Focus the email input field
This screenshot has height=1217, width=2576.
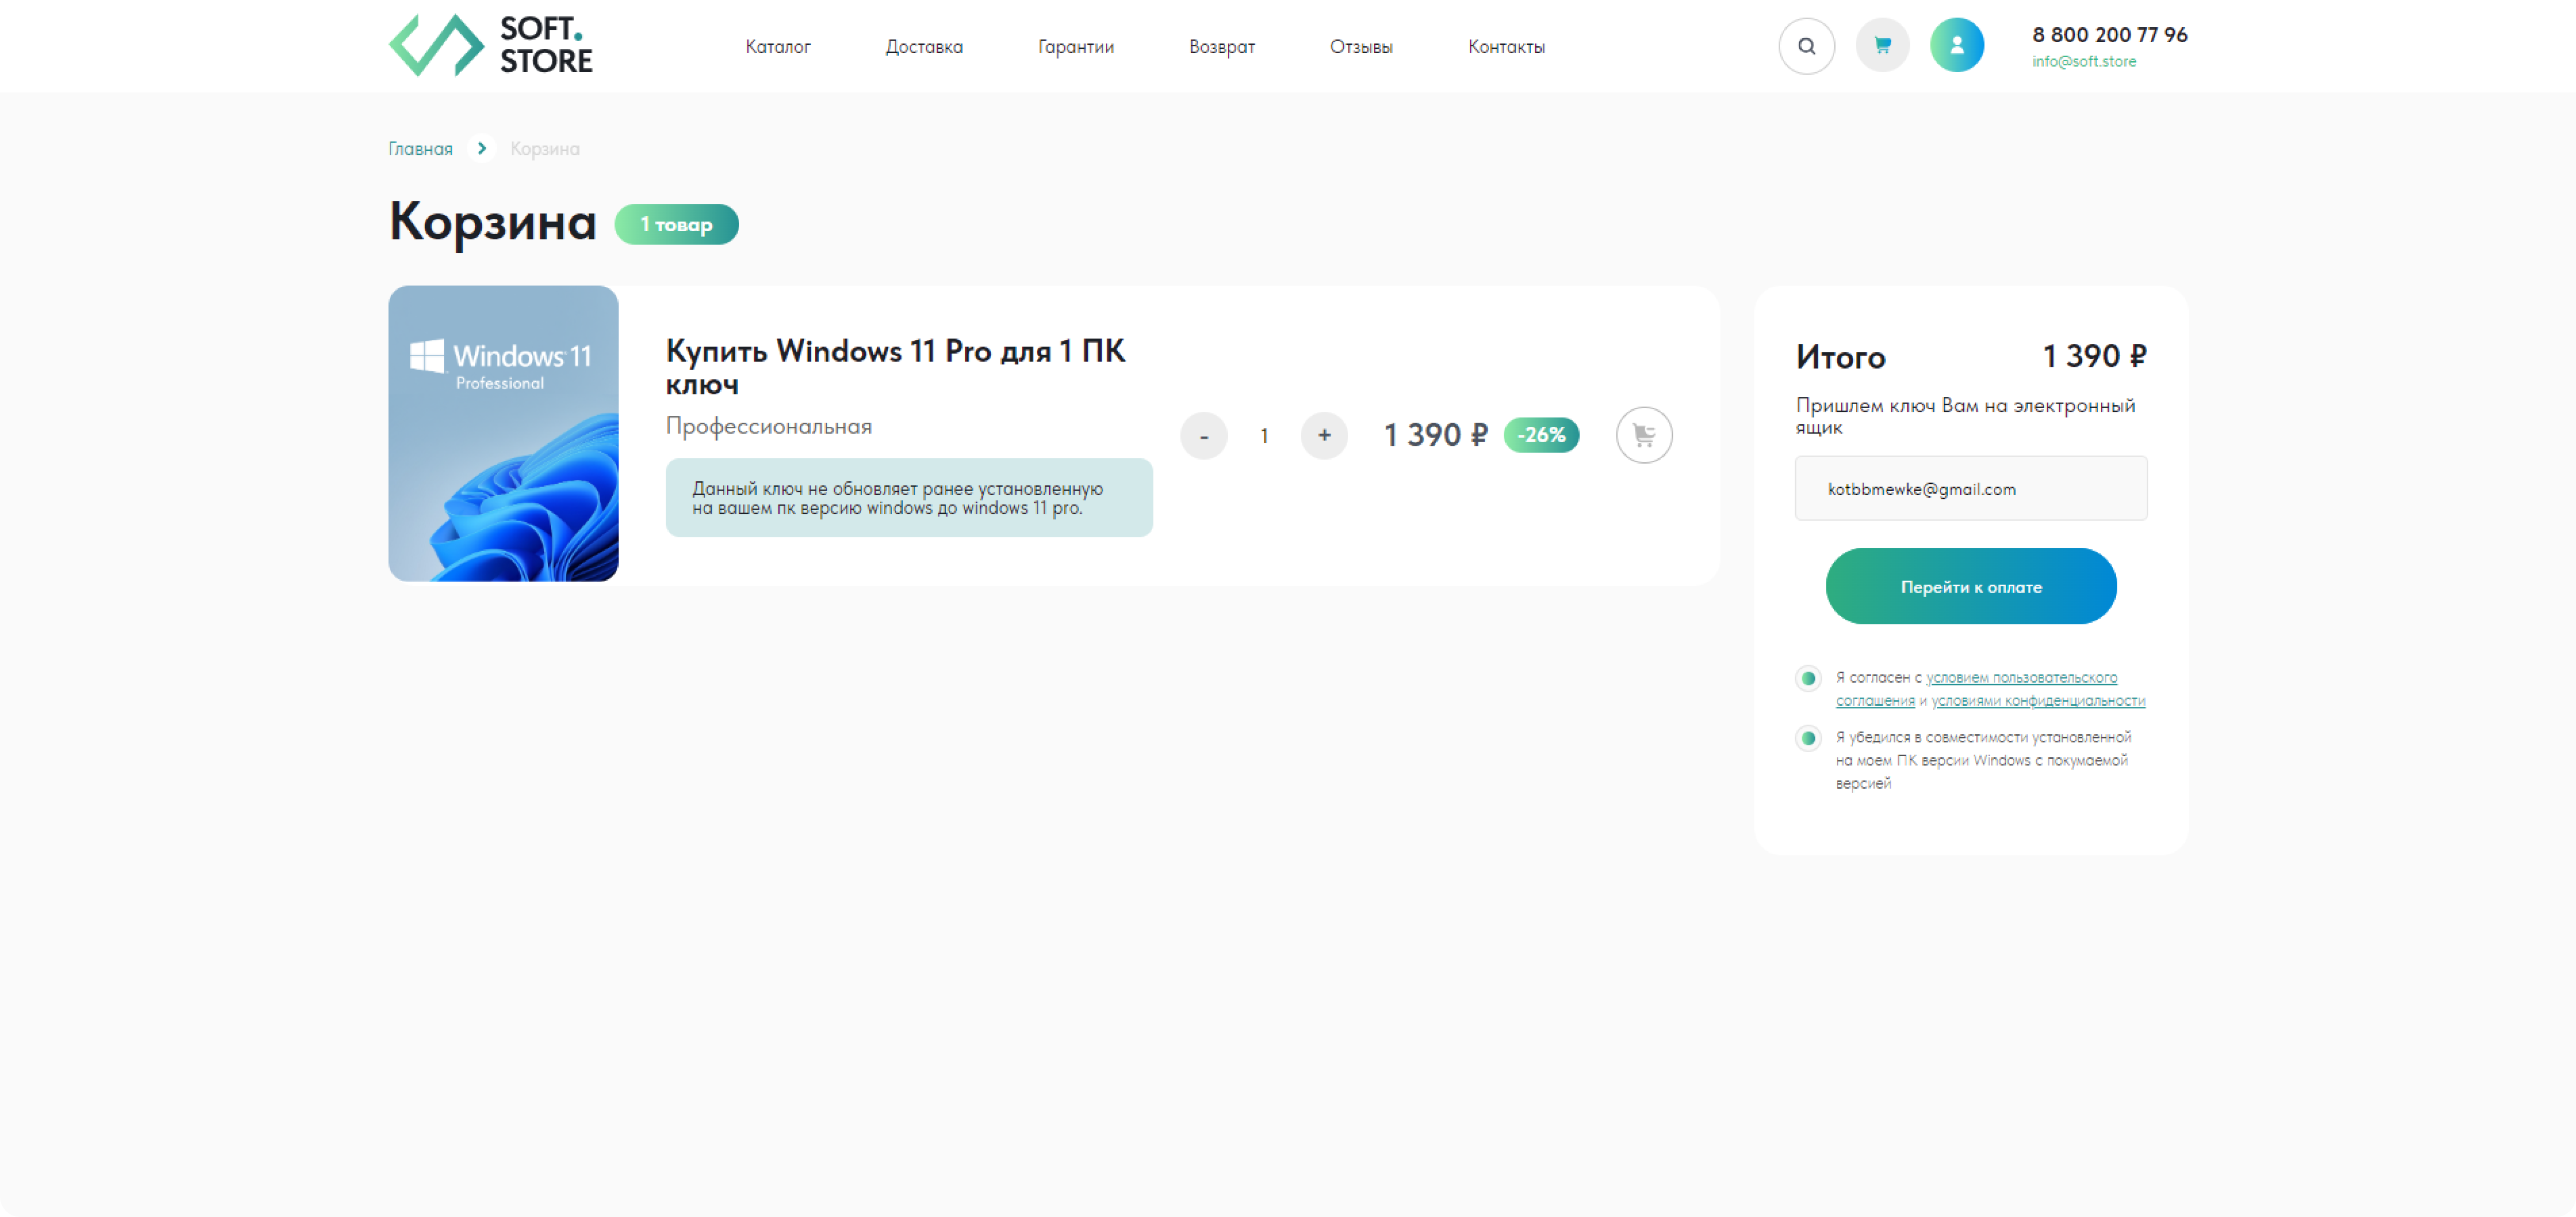1970,489
